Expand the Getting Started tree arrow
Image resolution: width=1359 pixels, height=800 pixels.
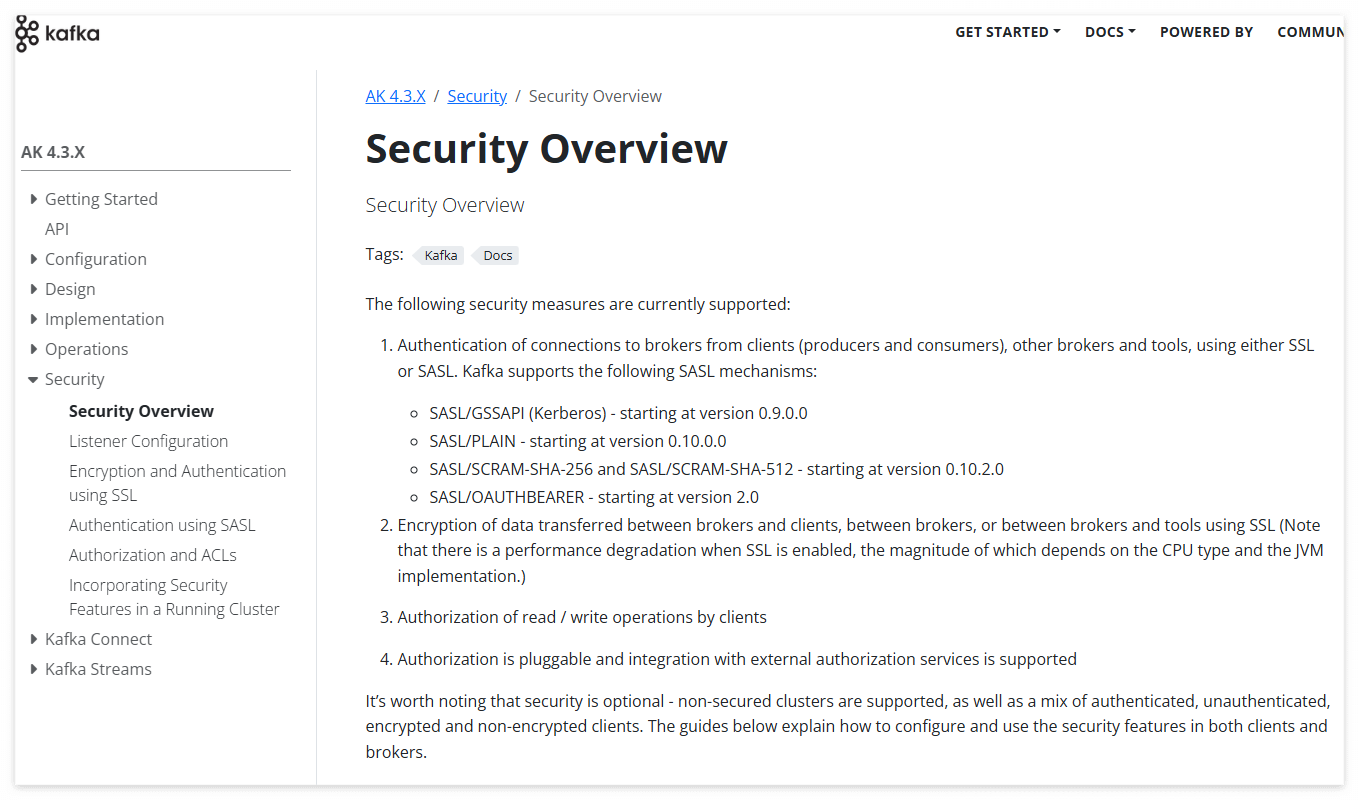(x=34, y=199)
